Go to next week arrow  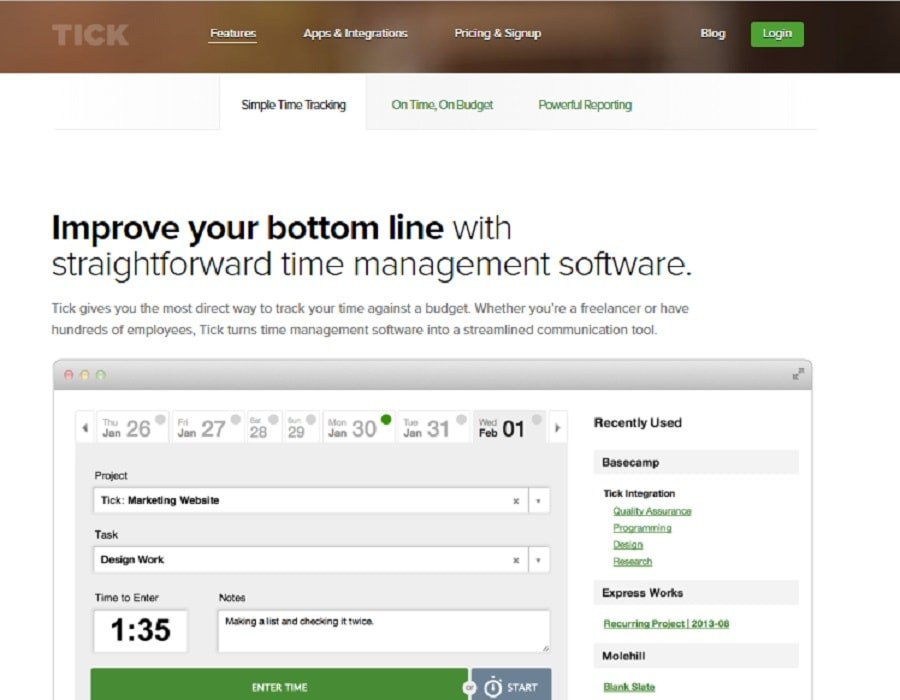pos(557,427)
